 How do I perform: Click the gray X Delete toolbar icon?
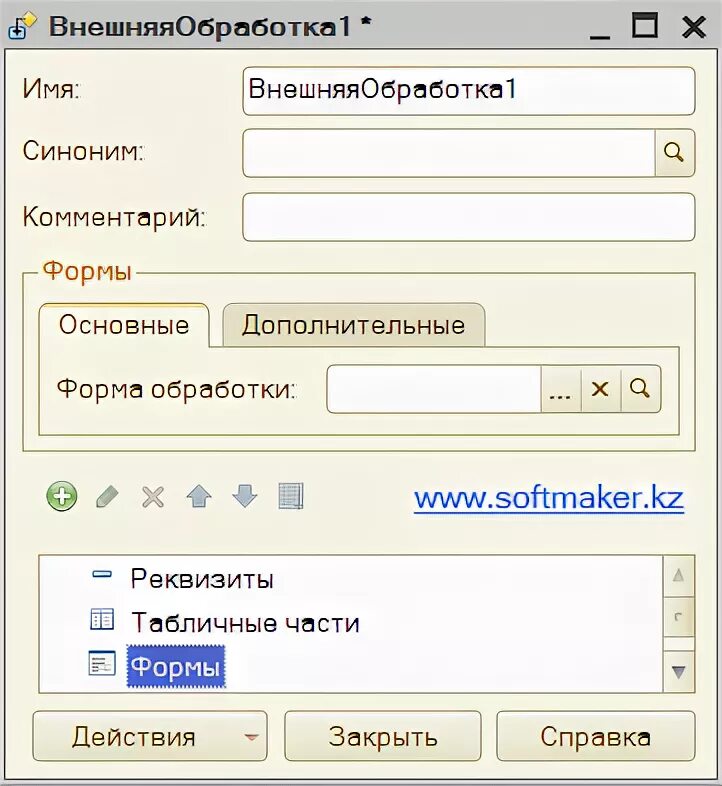click(x=153, y=497)
